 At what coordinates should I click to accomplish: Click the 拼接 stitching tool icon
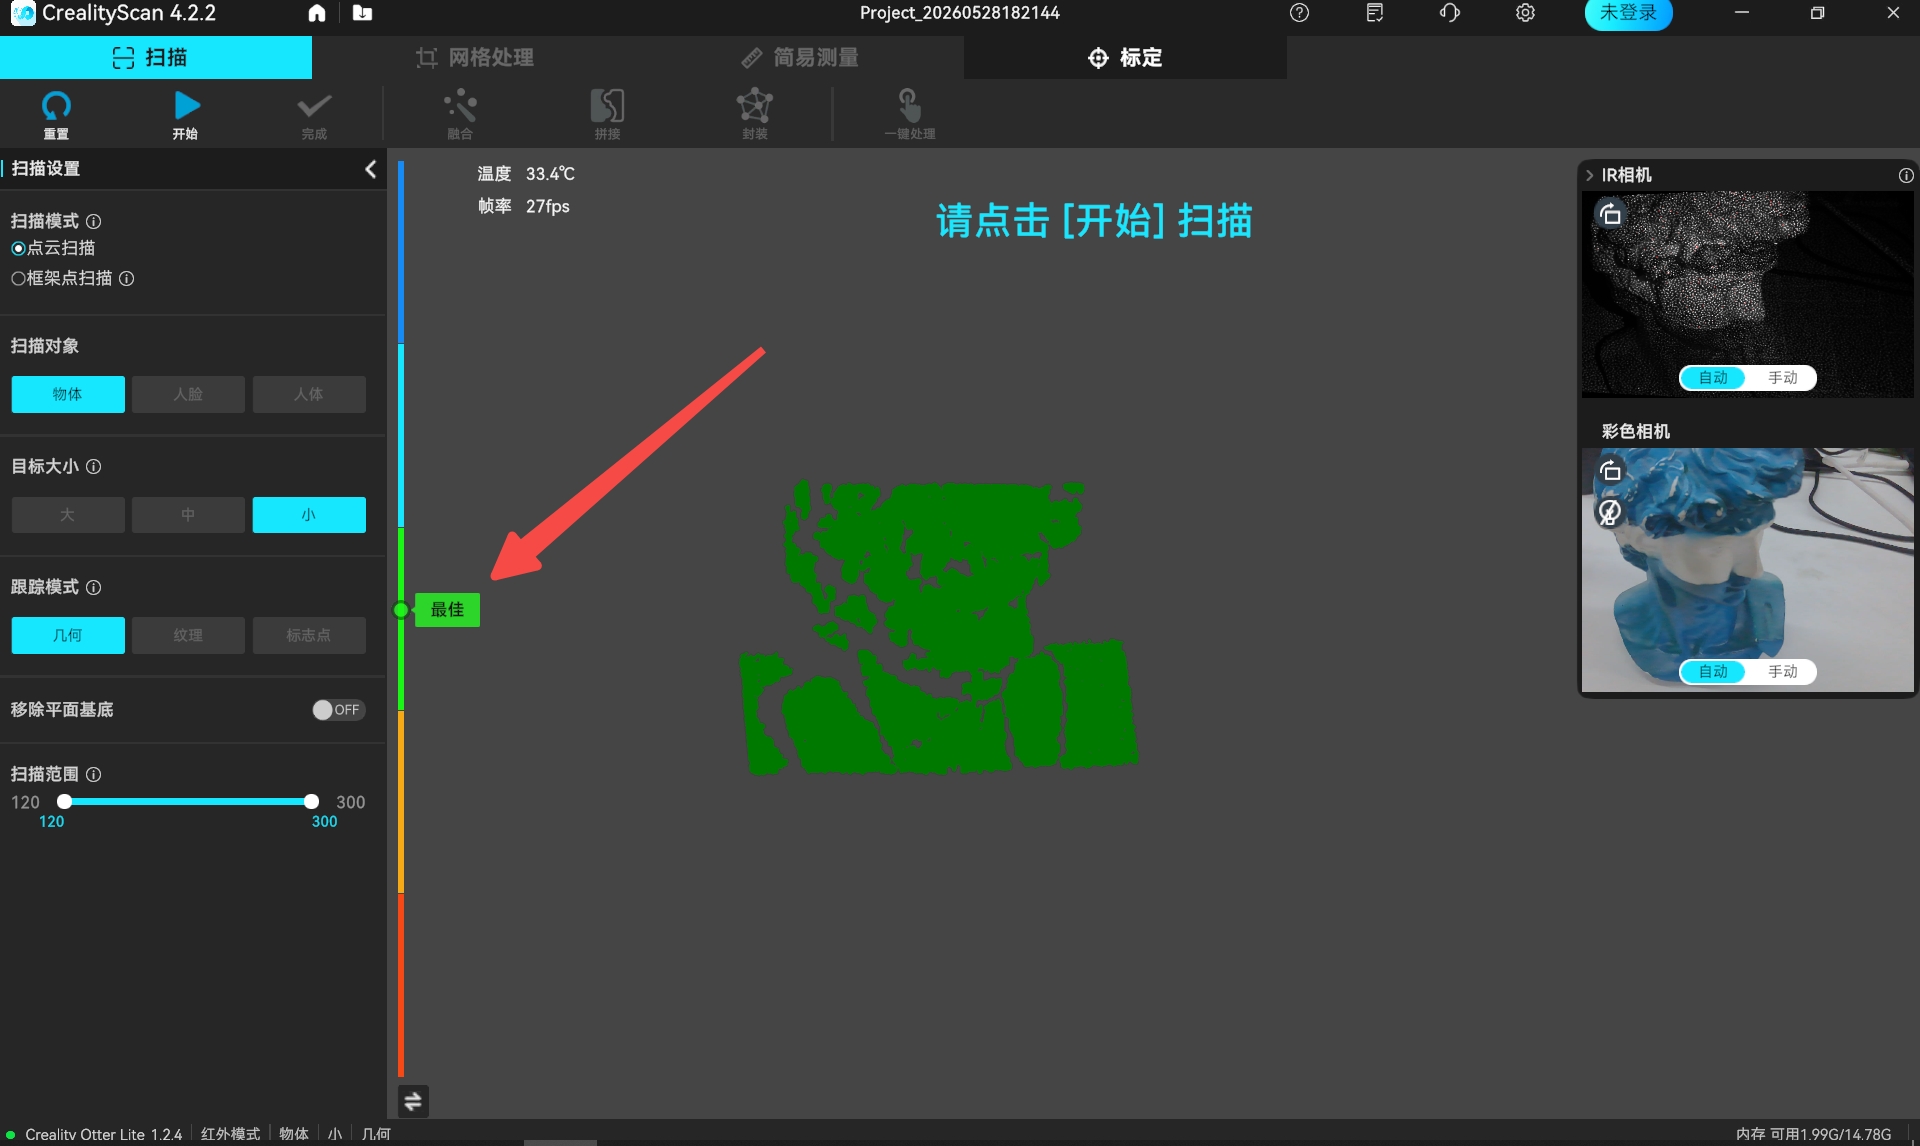tap(607, 114)
